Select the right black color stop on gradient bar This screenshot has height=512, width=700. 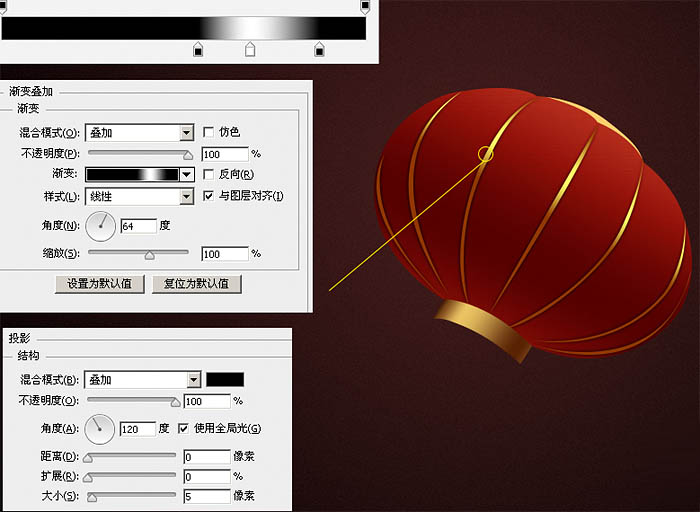tap(319, 49)
